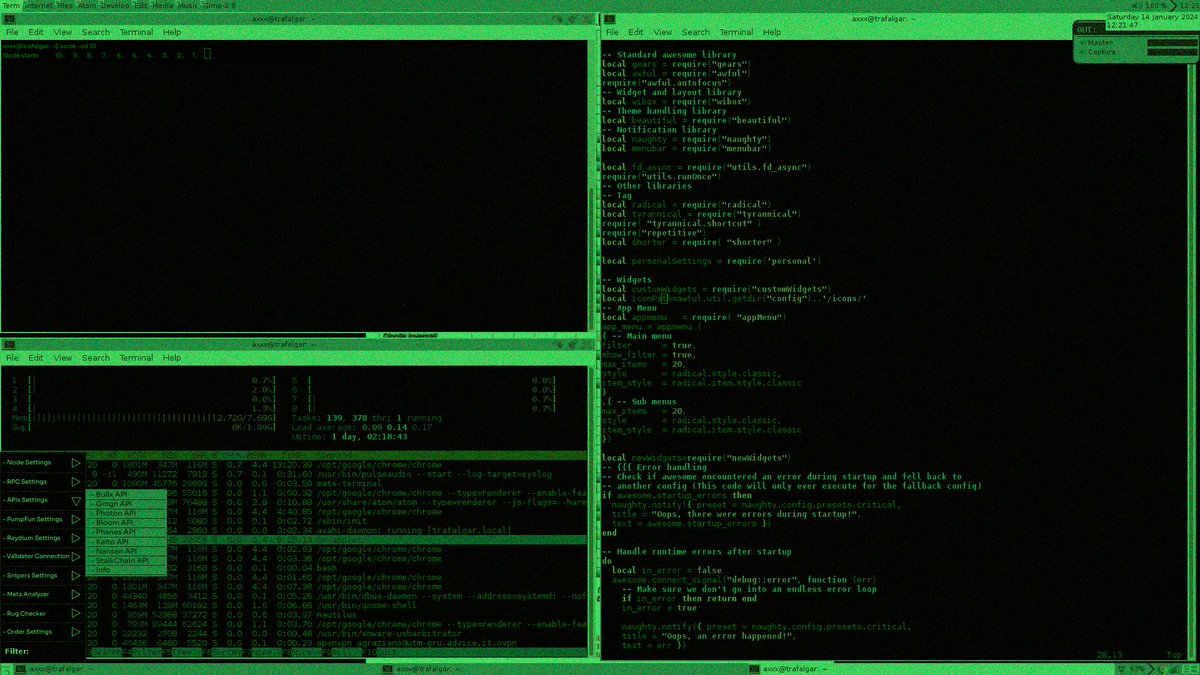Select Gmgn API from the submenu
This screenshot has width=1200, height=675.
point(125,504)
